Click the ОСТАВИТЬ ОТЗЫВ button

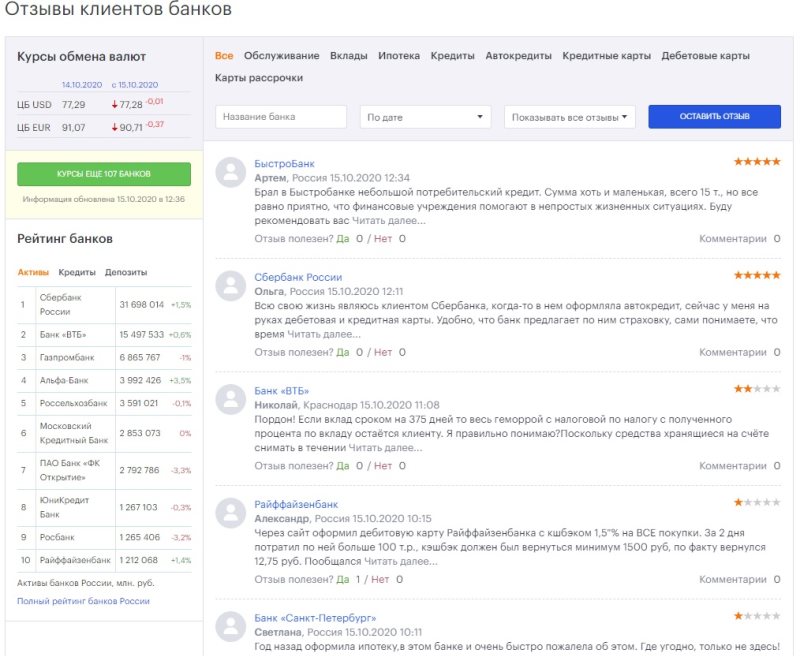coord(714,116)
